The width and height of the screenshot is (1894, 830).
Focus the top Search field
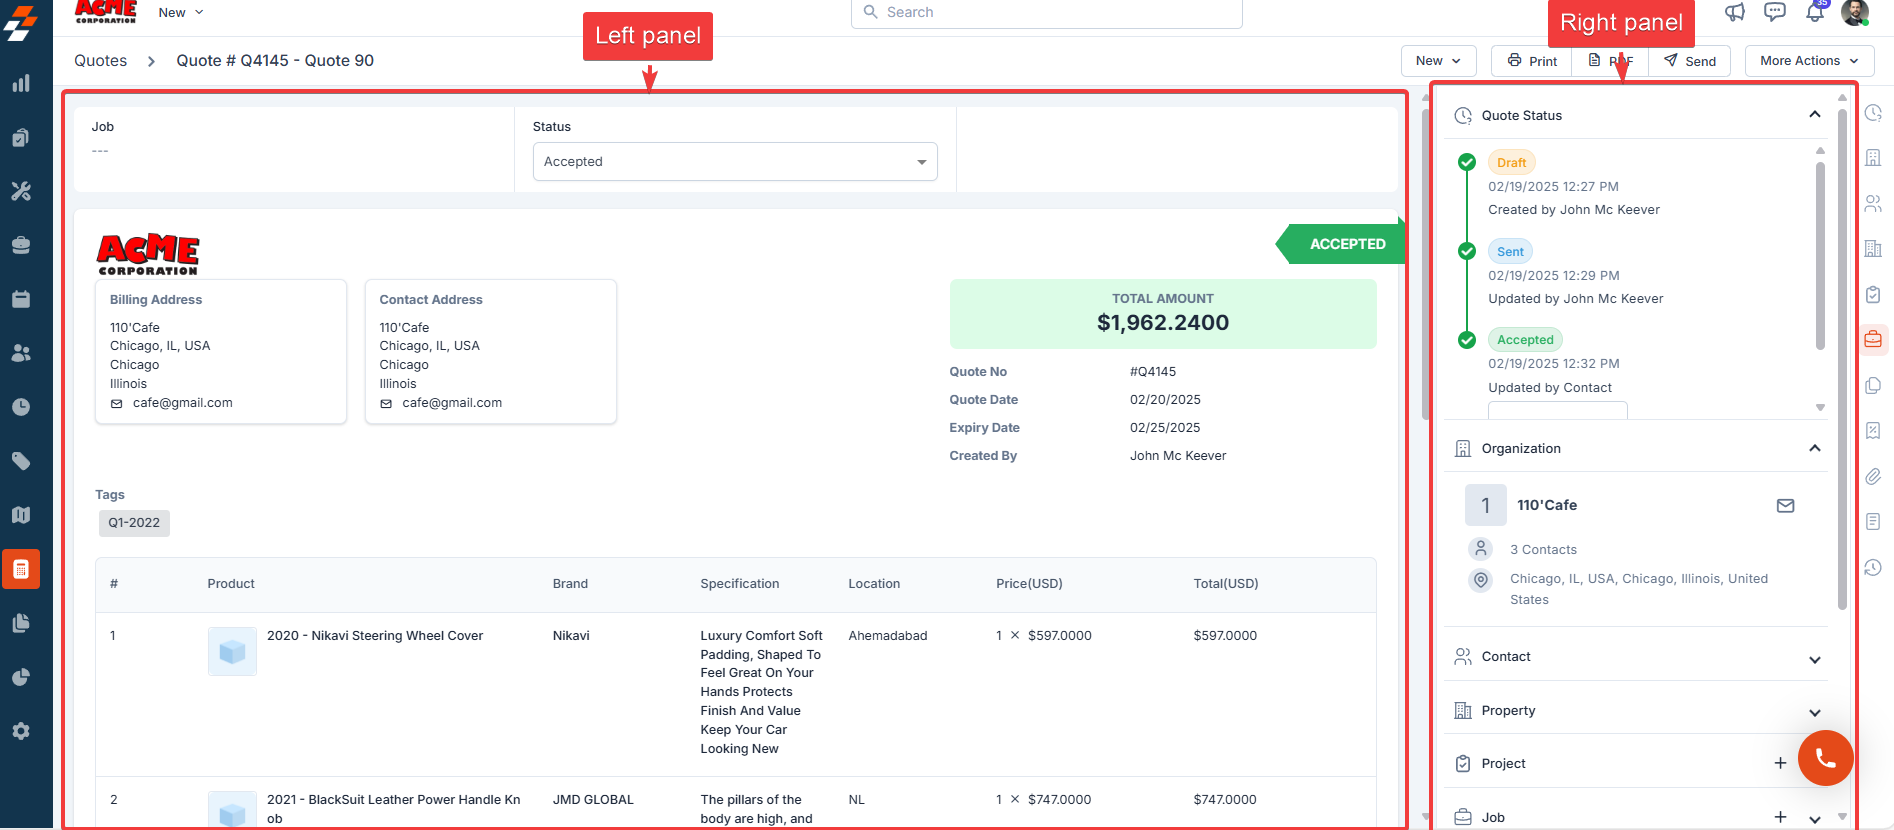[1047, 13]
